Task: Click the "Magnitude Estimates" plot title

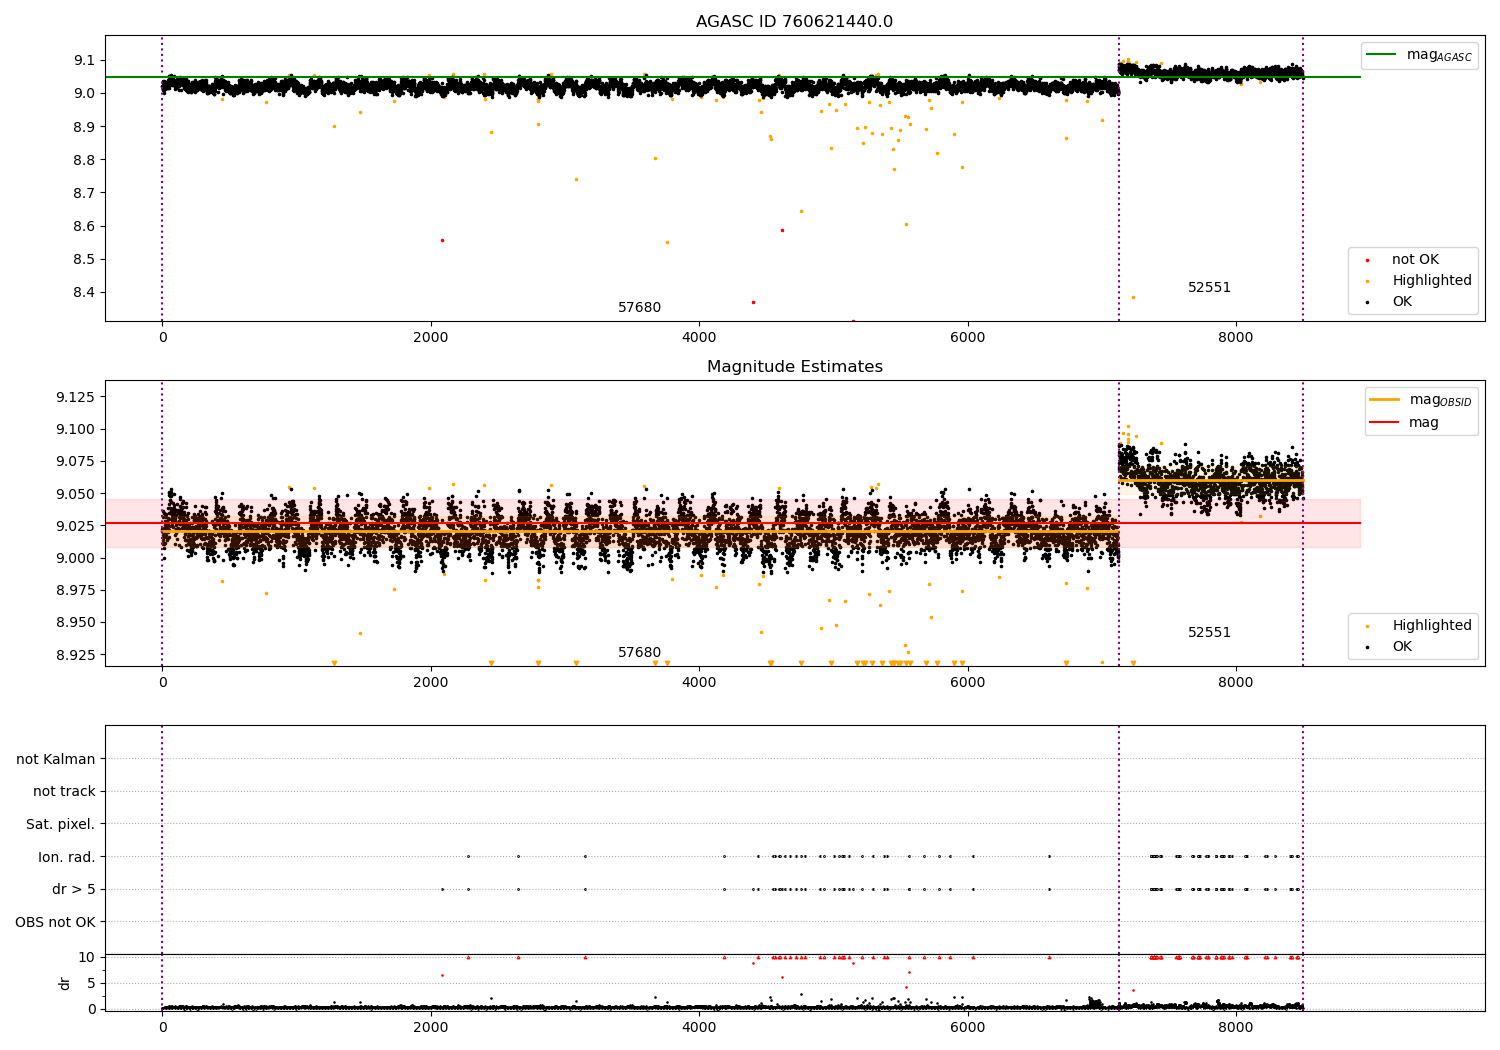Action: [794, 367]
